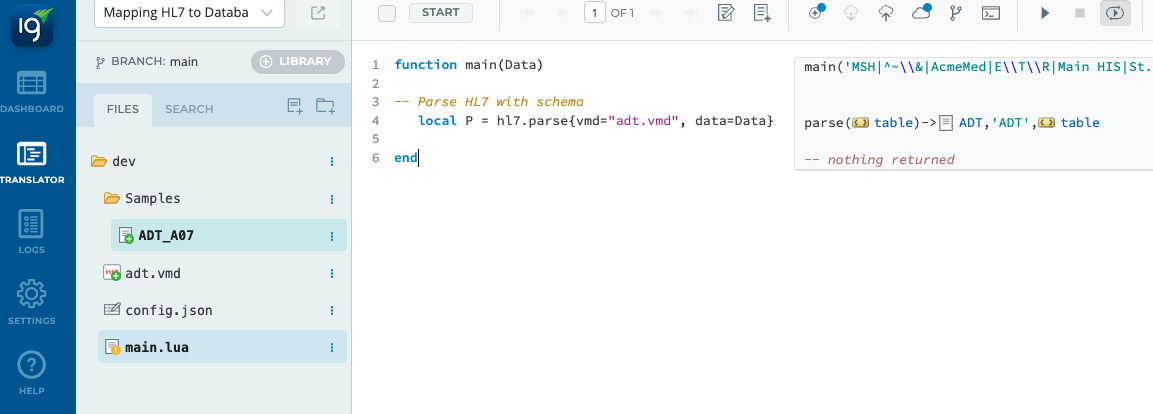Click the new folder icon in Files panel
1153x414 pixels.
click(325, 107)
